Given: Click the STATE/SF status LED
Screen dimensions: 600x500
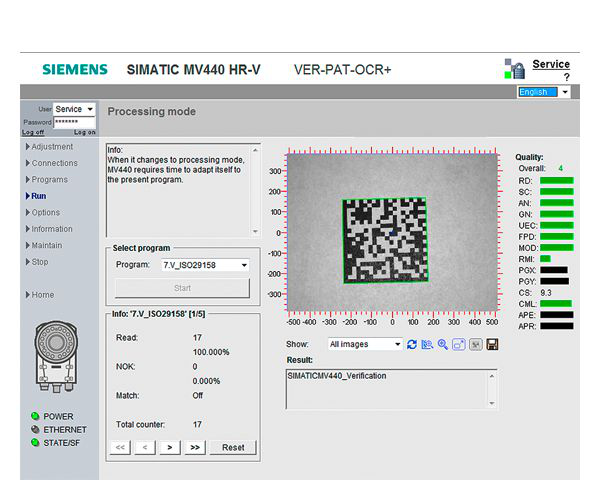Looking at the screenshot, I should pos(35,443).
